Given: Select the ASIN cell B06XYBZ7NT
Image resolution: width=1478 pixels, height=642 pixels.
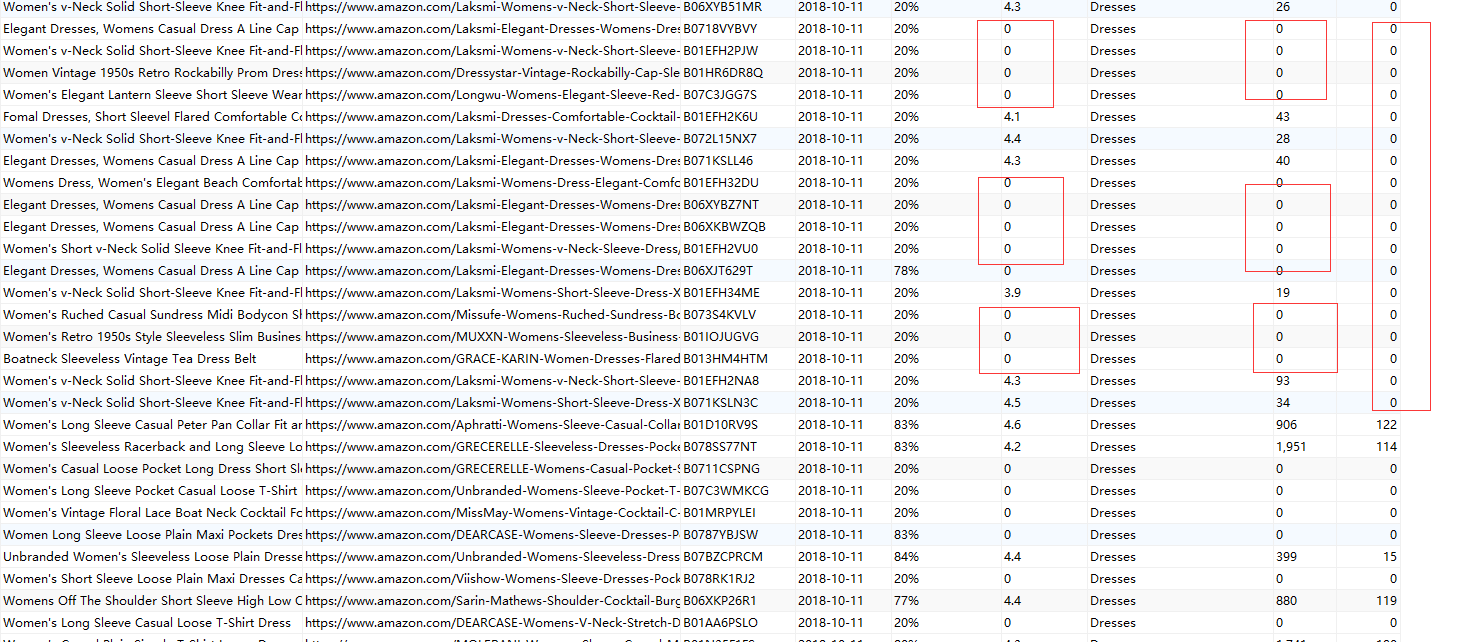Looking at the screenshot, I should point(720,204).
